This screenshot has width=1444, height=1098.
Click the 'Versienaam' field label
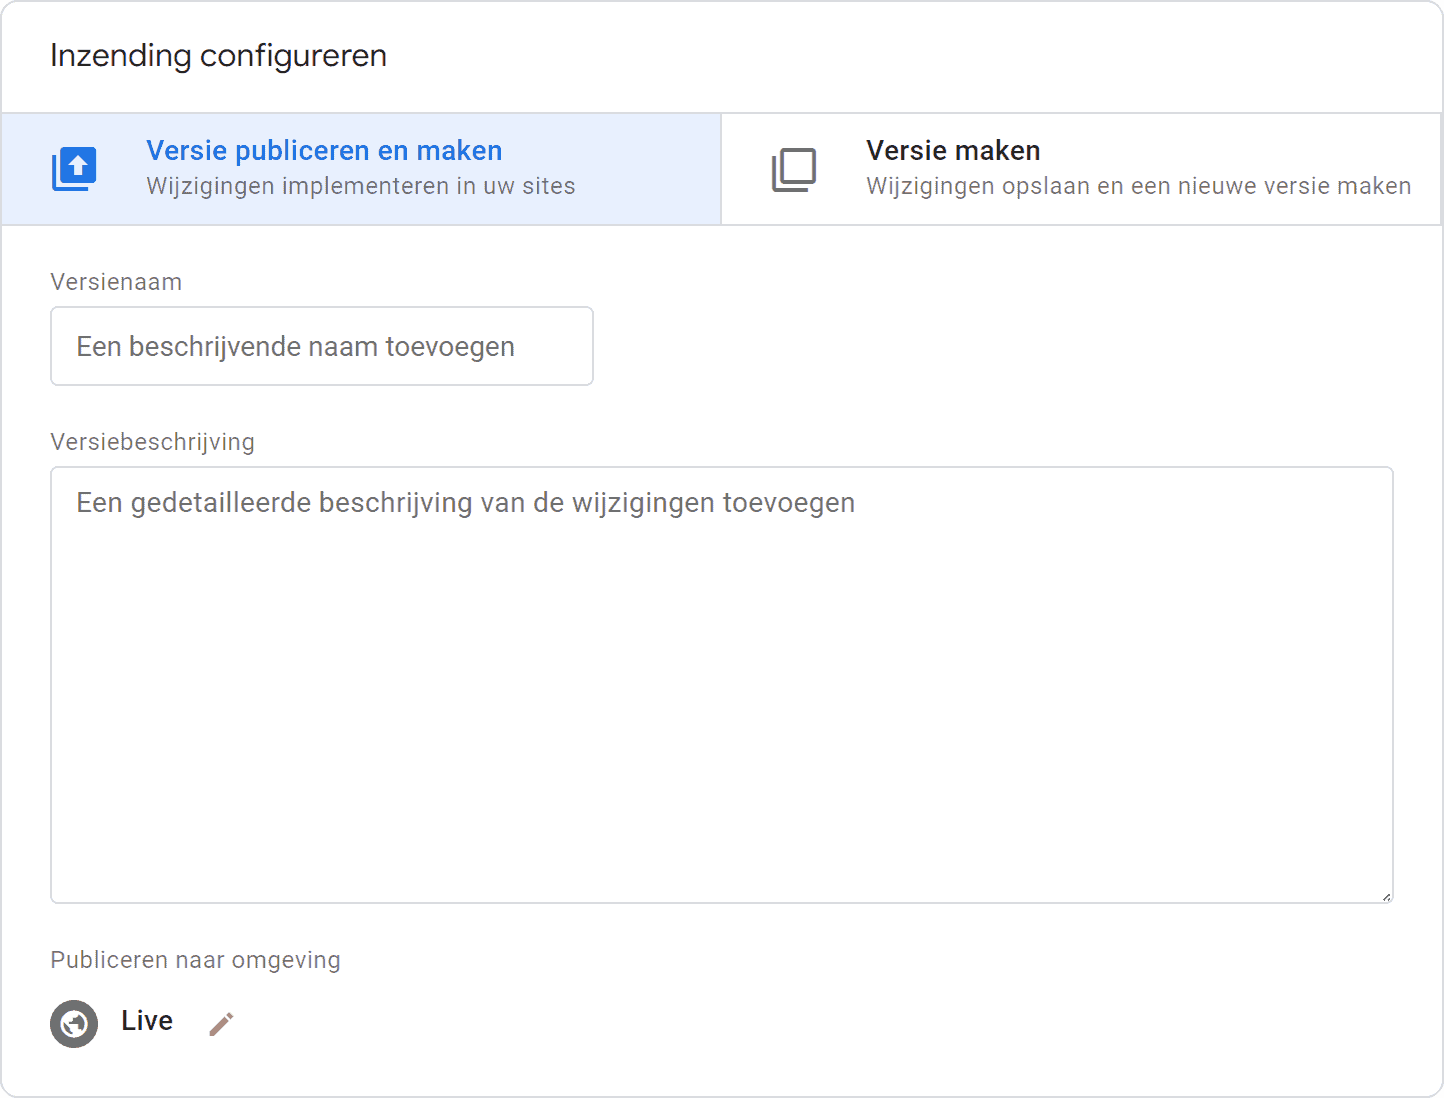coord(116,282)
